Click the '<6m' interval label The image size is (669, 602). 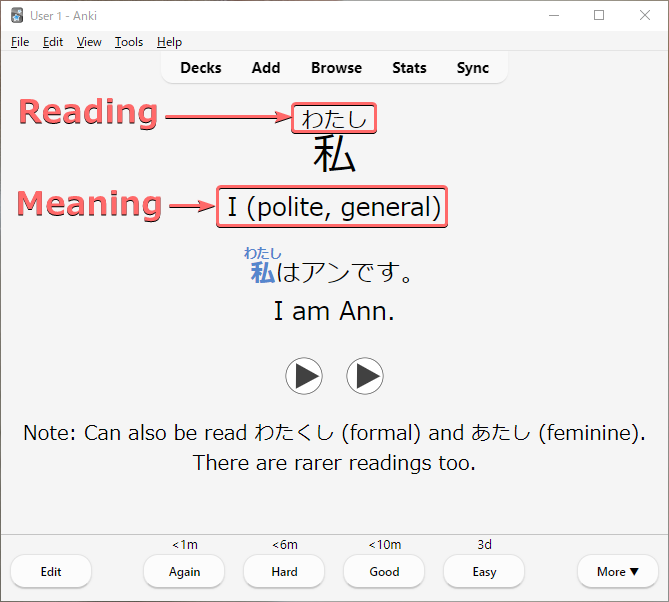(x=285, y=544)
